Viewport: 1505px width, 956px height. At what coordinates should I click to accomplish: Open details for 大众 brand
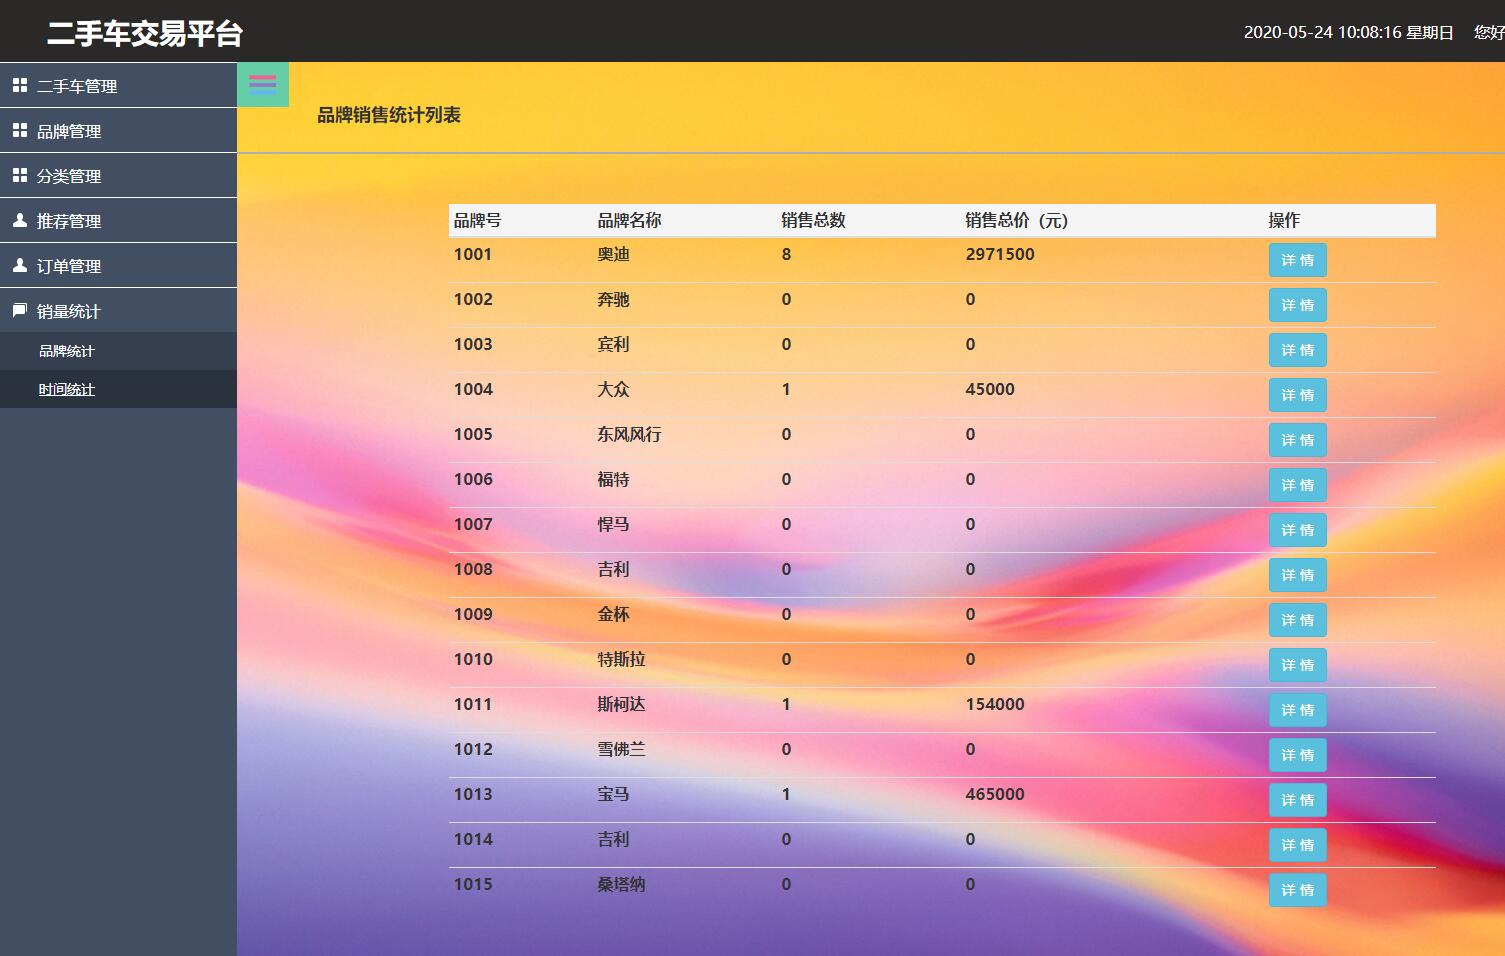1297,395
